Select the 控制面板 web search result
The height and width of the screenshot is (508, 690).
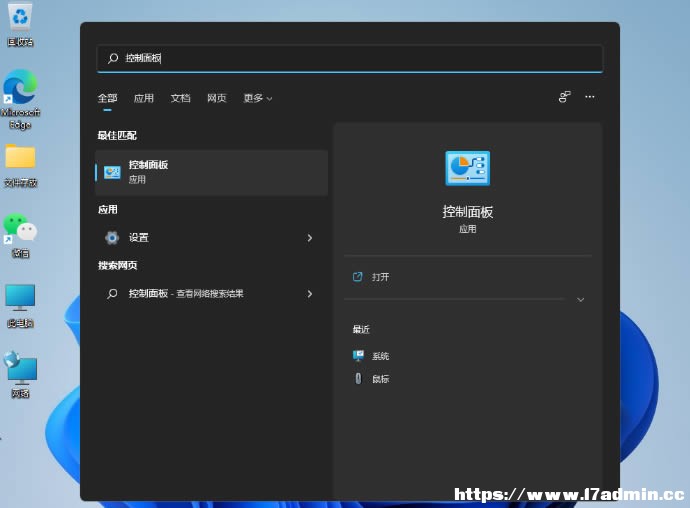coord(211,294)
